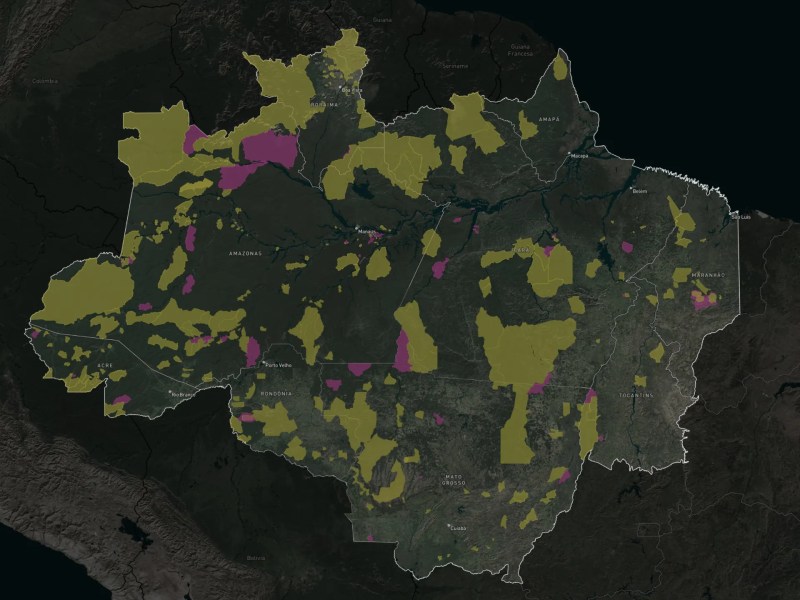
Task: Click the Belém city marker
Action: point(631,188)
